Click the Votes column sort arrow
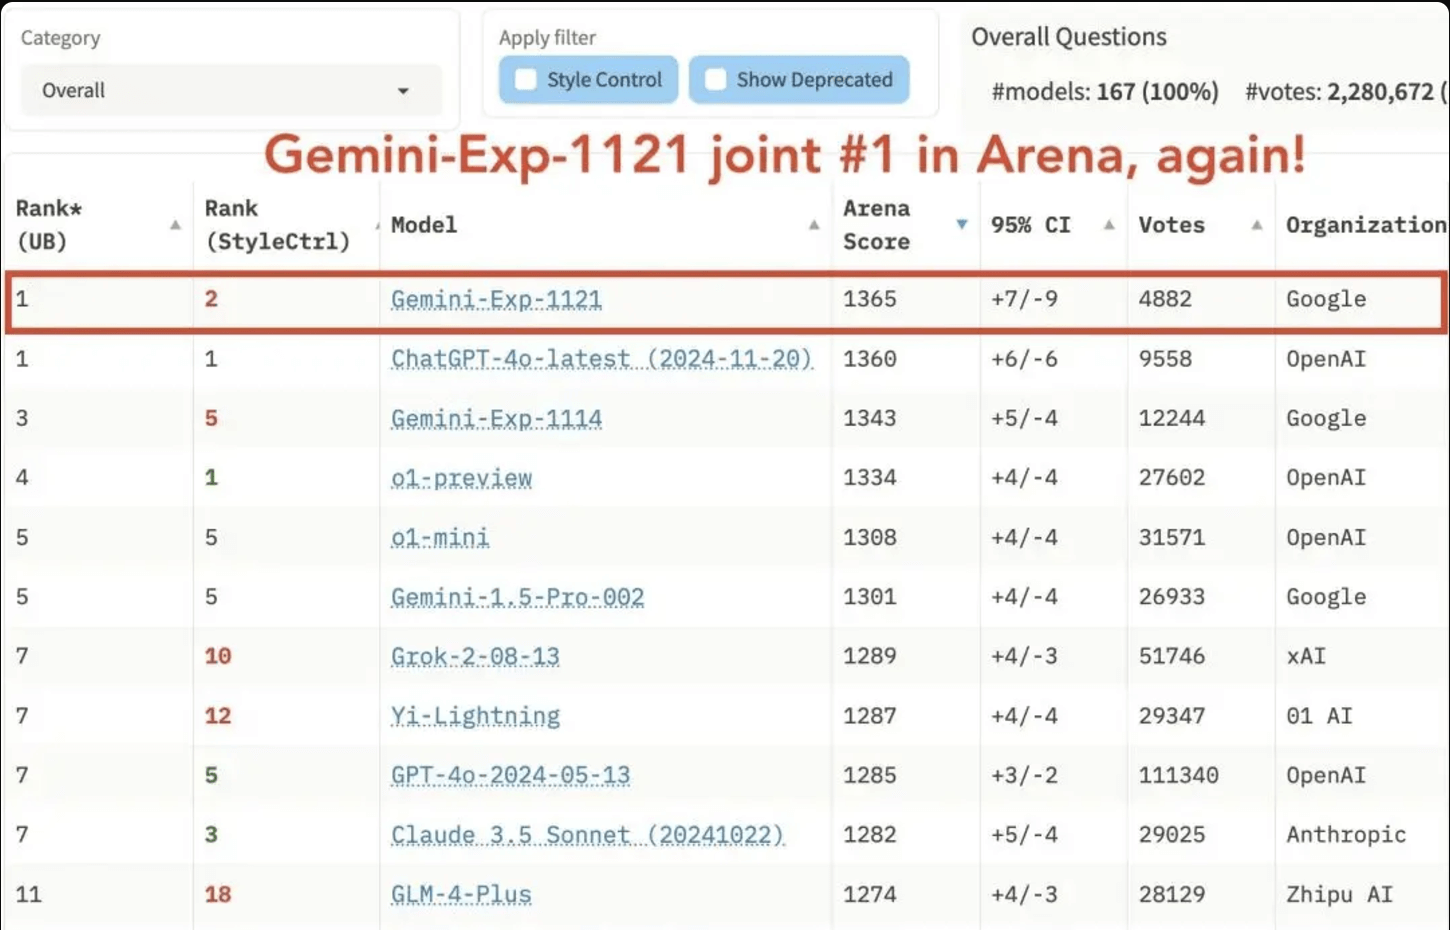1450x930 pixels. pyautogui.click(x=1256, y=226)
